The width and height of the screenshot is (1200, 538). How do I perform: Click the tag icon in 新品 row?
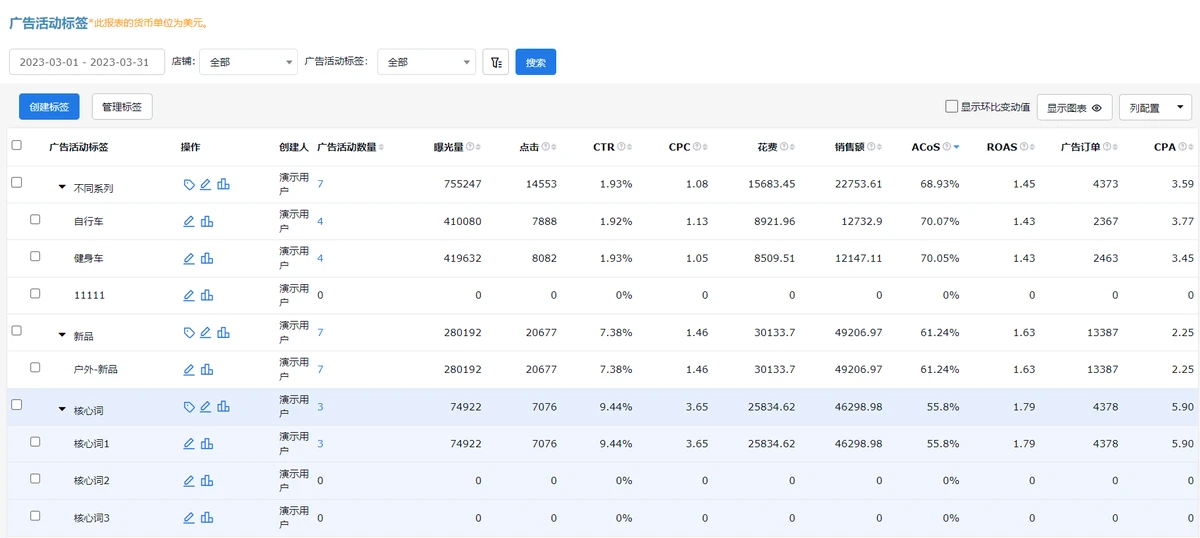pos(189,332)
